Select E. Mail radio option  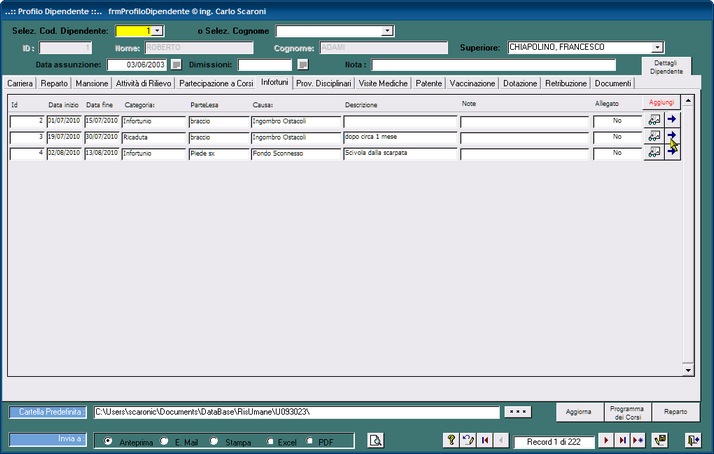[164, 441]
